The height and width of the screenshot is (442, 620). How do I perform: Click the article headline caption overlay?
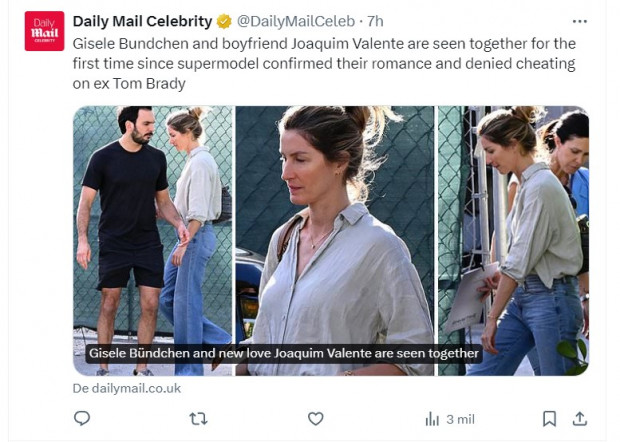click(285, 353)
